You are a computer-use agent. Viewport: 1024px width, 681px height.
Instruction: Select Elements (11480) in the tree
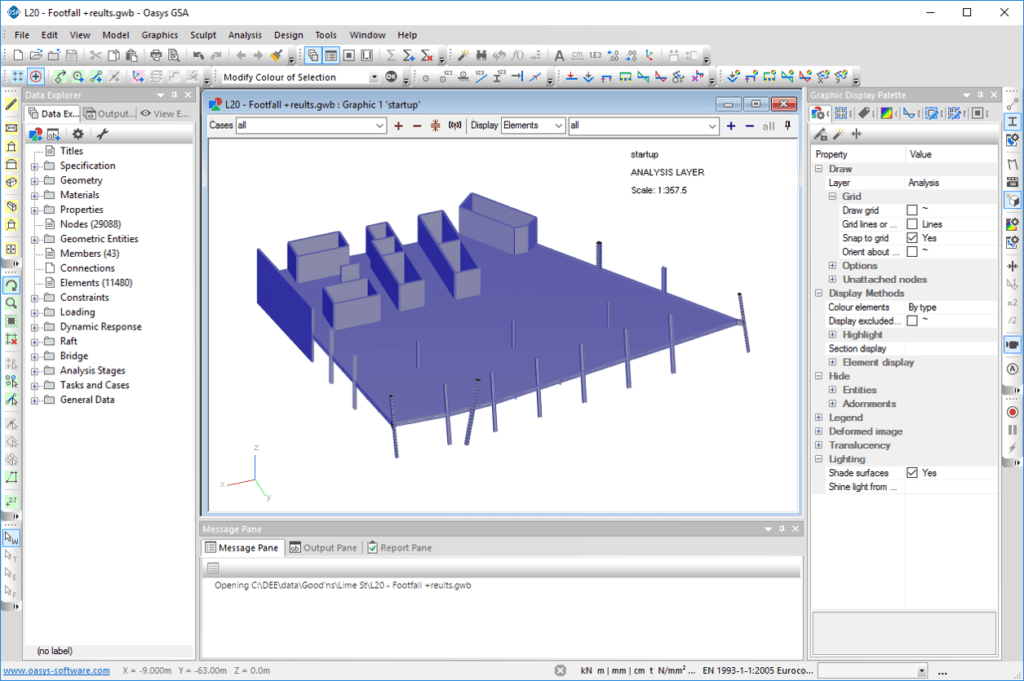tap(96, 283)
